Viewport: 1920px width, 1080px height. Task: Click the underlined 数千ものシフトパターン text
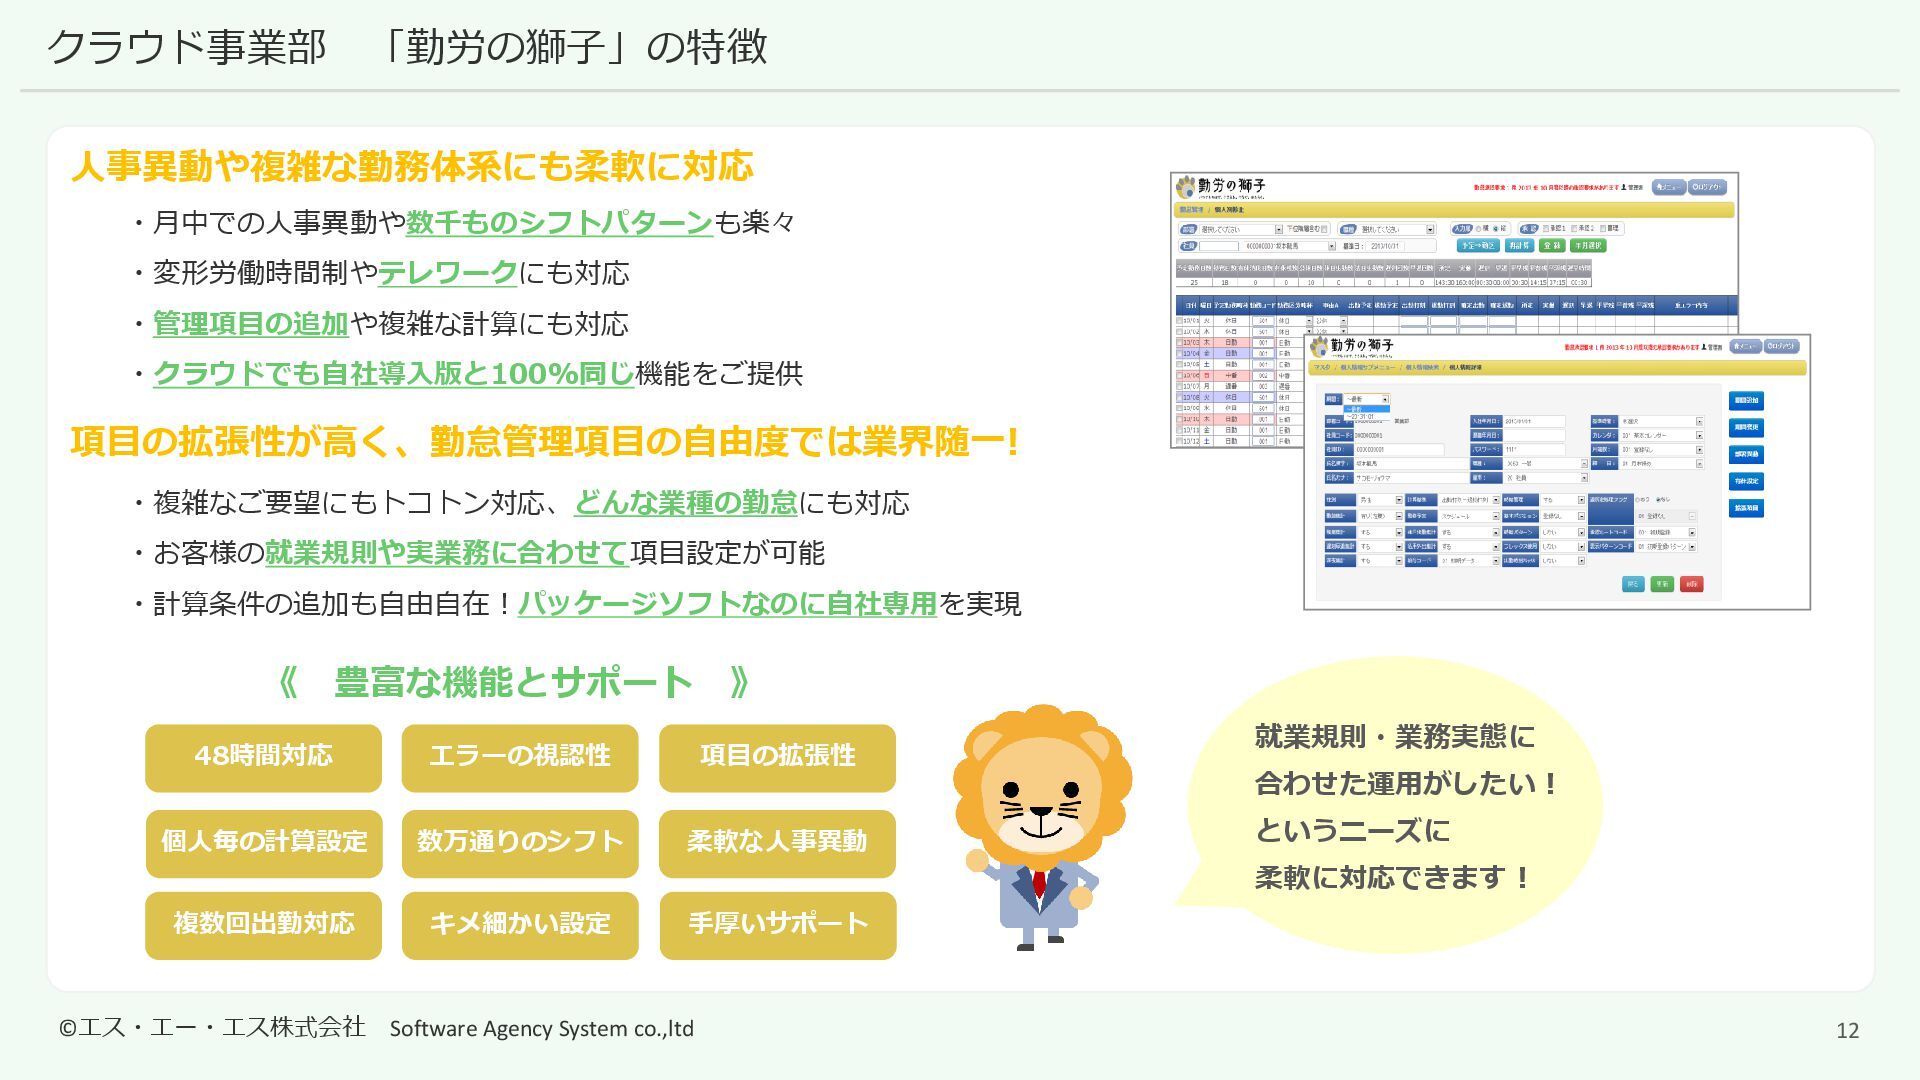(x=559, y=222)
